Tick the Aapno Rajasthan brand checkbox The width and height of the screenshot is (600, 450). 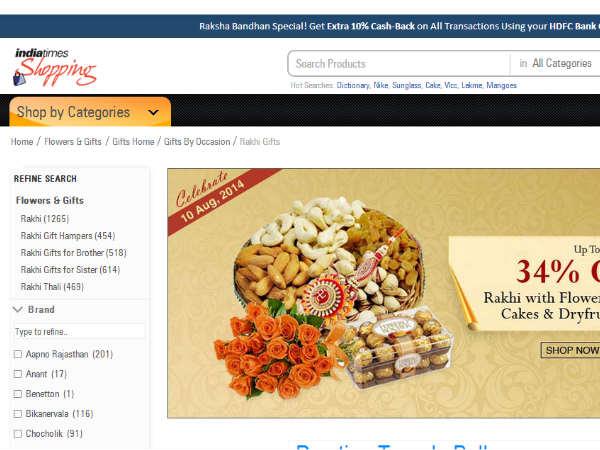pyautogui.click(x=18, y=354)
